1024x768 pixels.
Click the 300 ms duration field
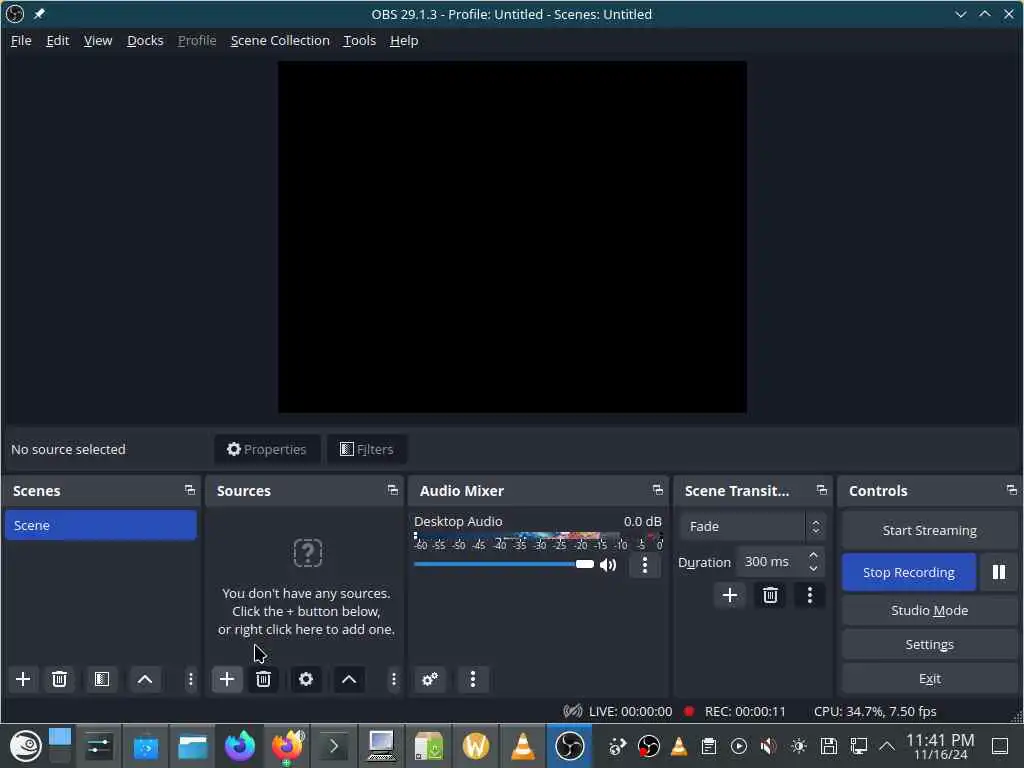[771, 562]
